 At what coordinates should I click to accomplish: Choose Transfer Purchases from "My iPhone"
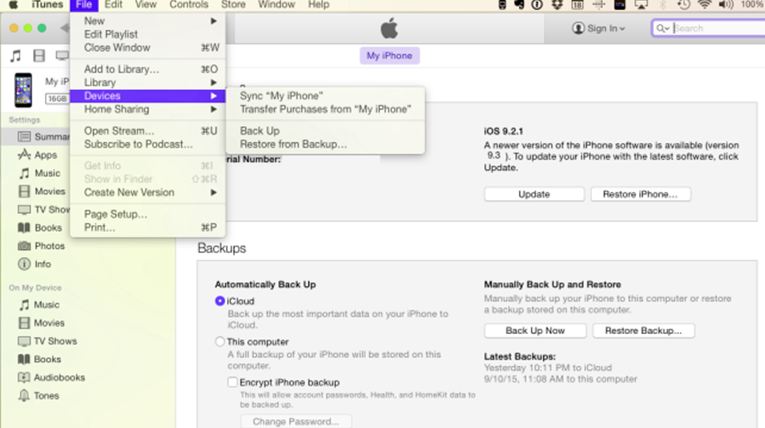[325, 109]
